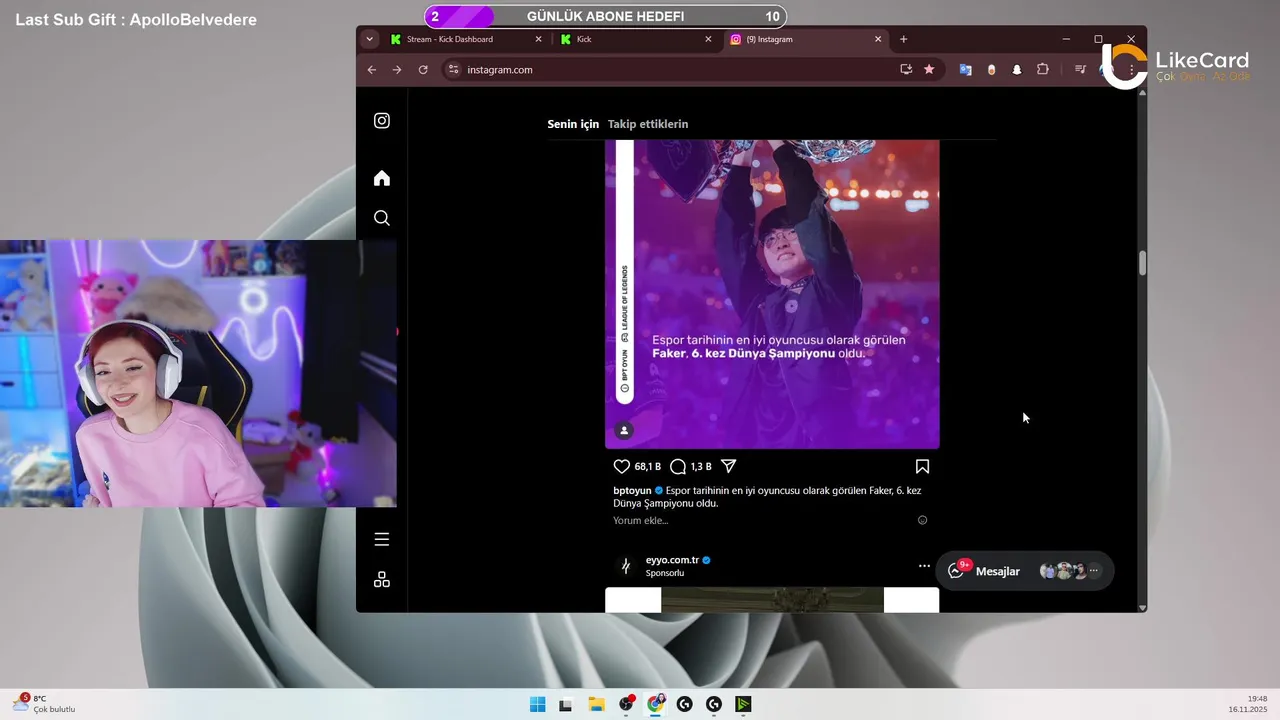Click Sponsorlu label under eyyo.com.tr
This screenshot has height=720, width=1280.
tap(665, 573)
